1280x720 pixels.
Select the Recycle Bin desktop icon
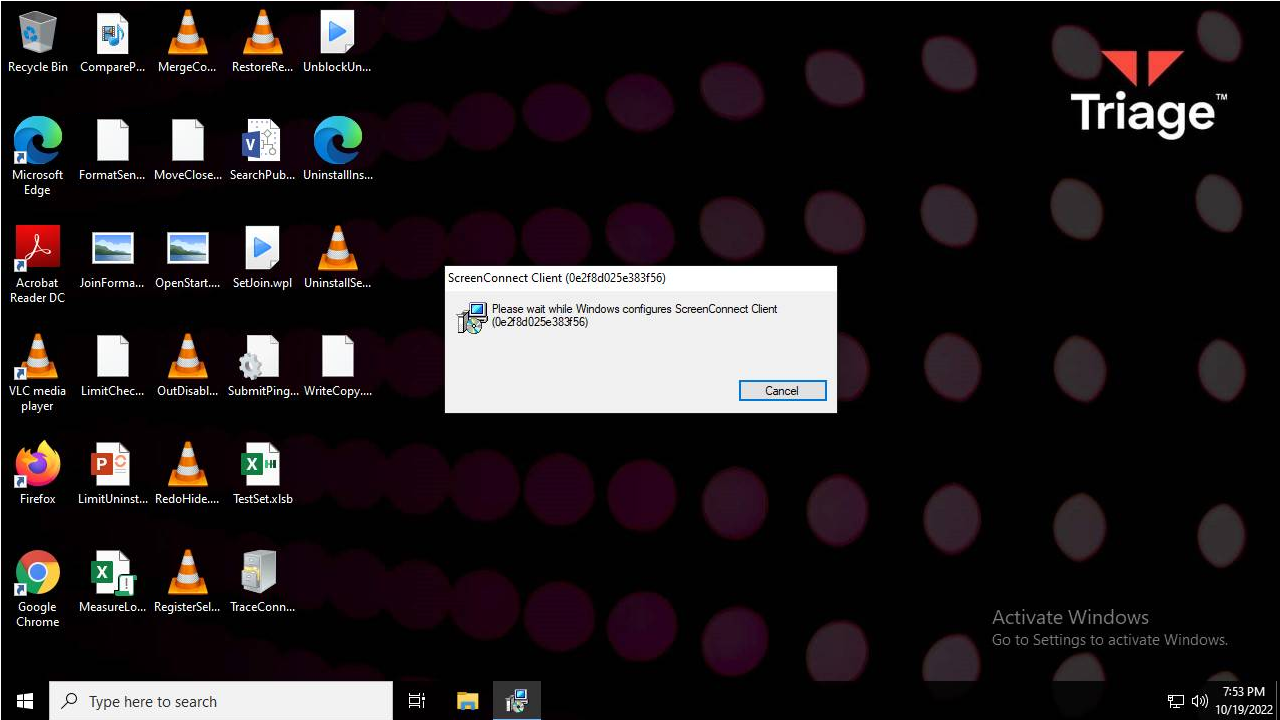tap(38, 42)
